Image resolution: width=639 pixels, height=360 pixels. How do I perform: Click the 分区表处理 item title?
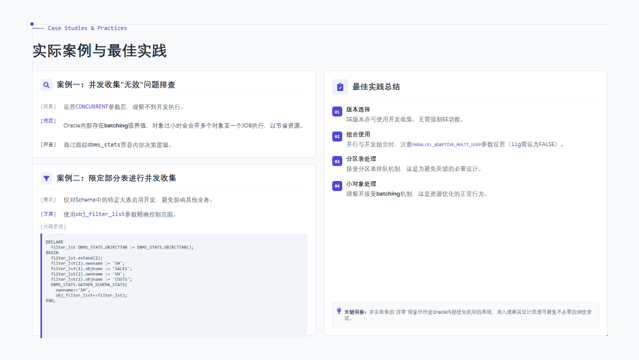361,159
